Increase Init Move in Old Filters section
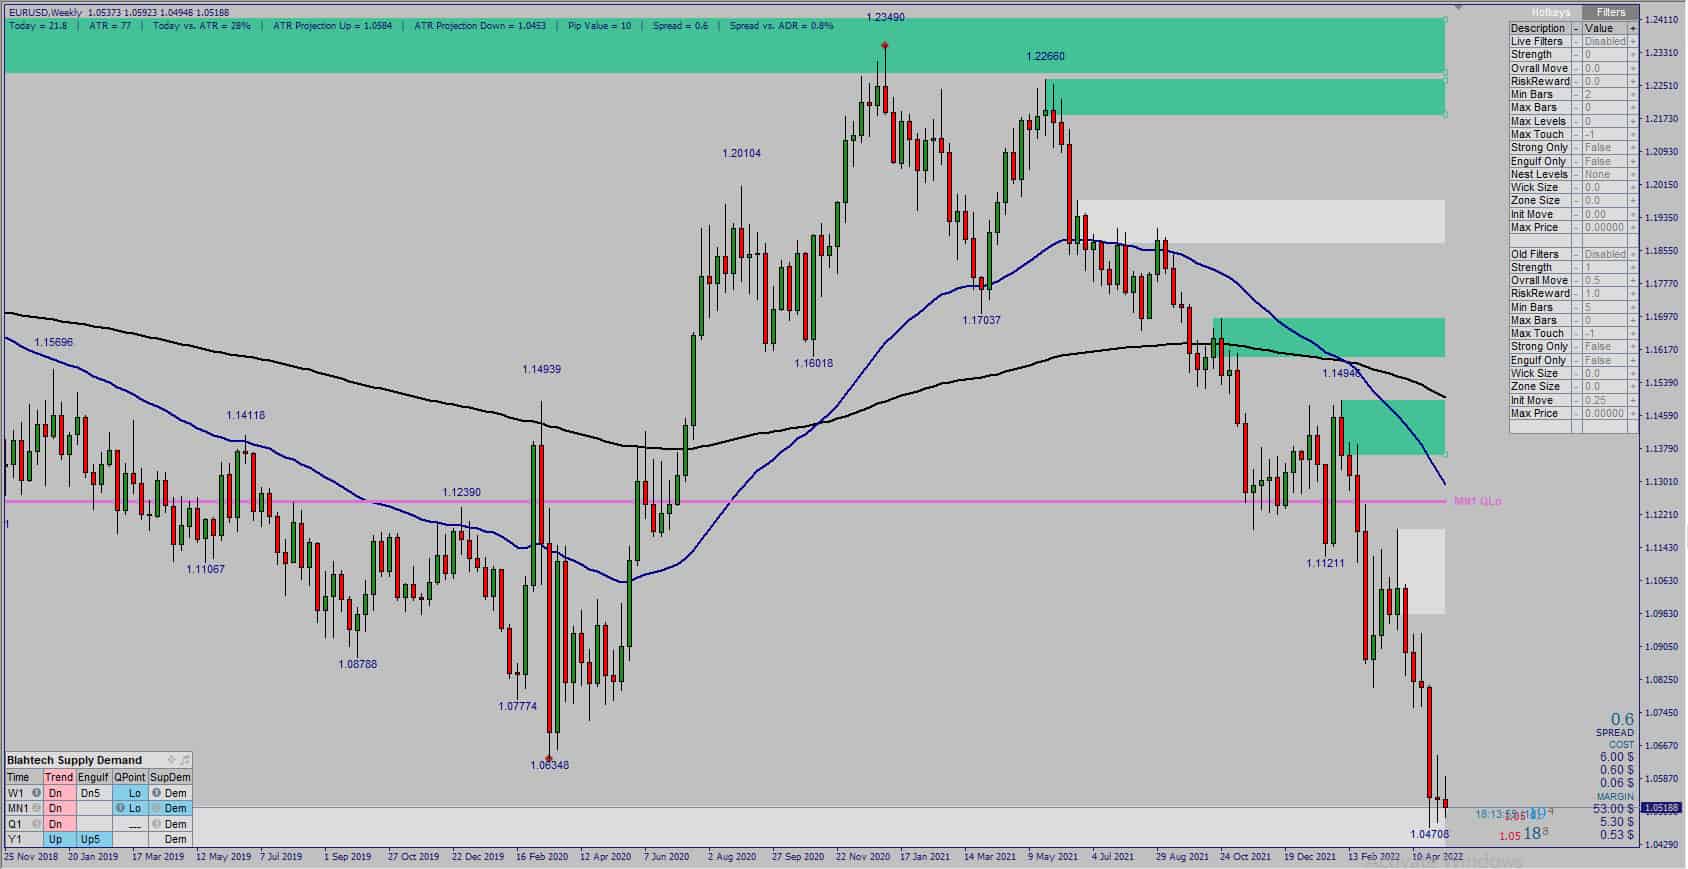This screenshot has width=1688, height=869. pyautogui.click(x=1633, y=400)
